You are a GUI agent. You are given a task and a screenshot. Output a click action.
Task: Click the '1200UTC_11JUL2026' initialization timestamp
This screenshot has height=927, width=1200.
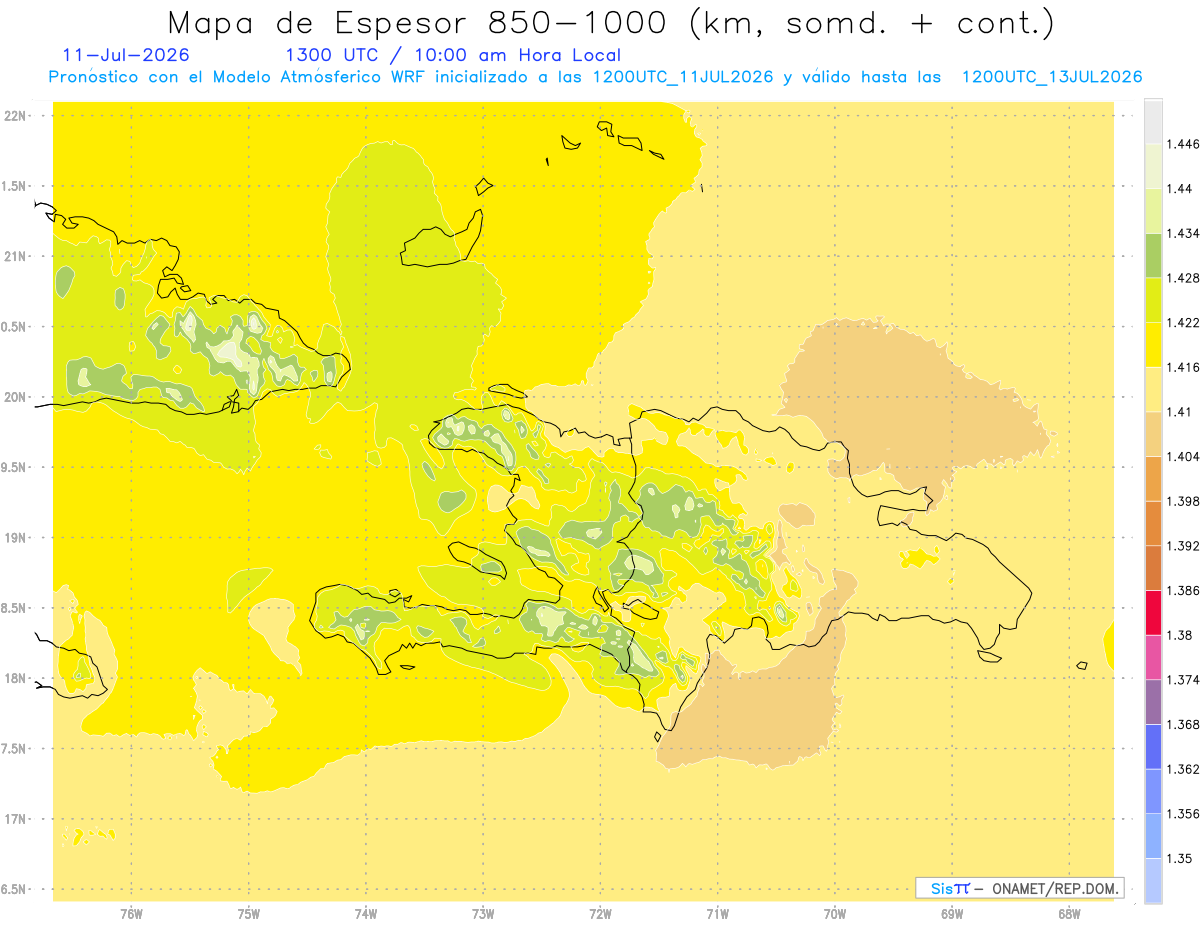pos(683,77)
